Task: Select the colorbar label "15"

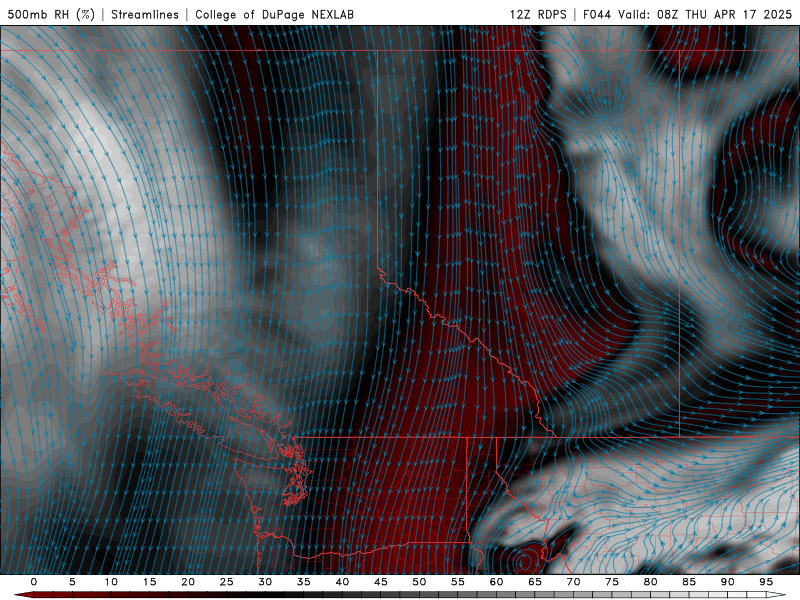Action: [x=149, y=582]
